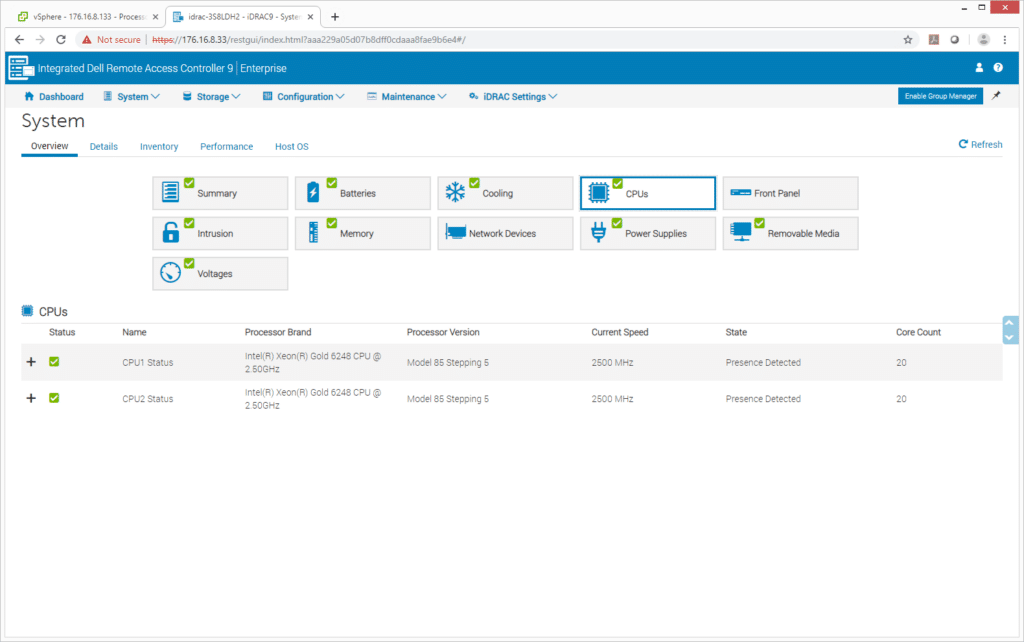Click the Power Supplies plug icon
This screenshot has height=642, width=1024.
click(598, 233)
